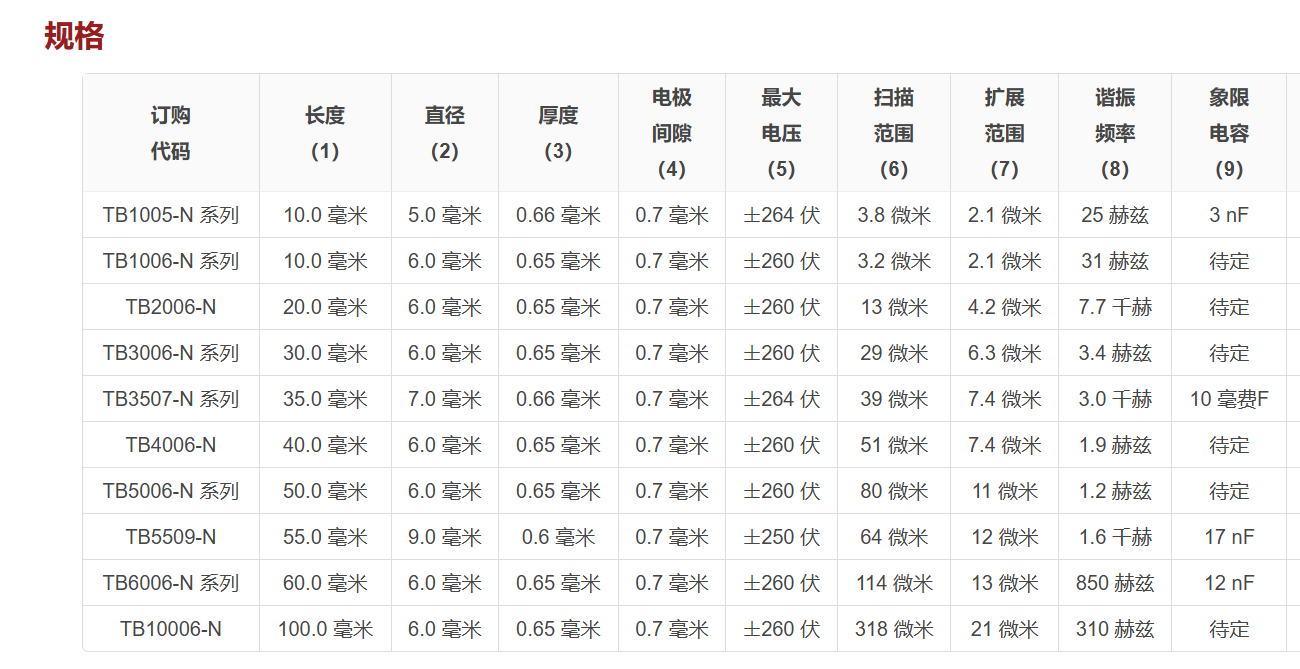Click the 最大电压 (5) header cell

tap(781, 133)
